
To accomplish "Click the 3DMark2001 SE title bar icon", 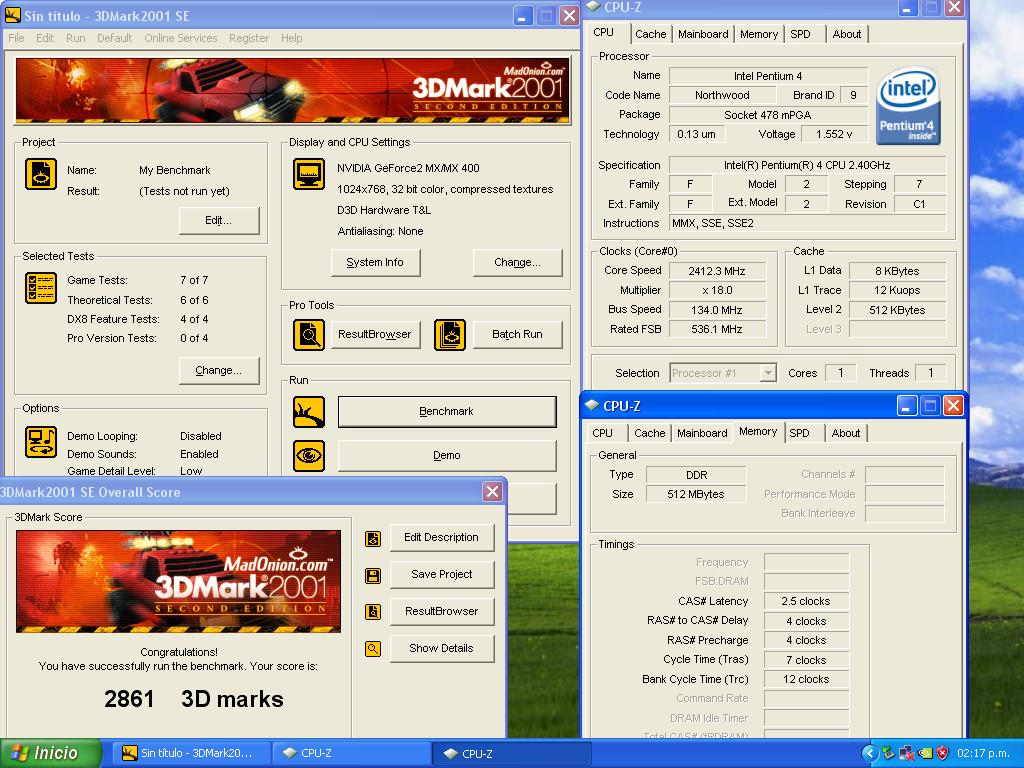I will pyautogui.click(x=12, y=15).
